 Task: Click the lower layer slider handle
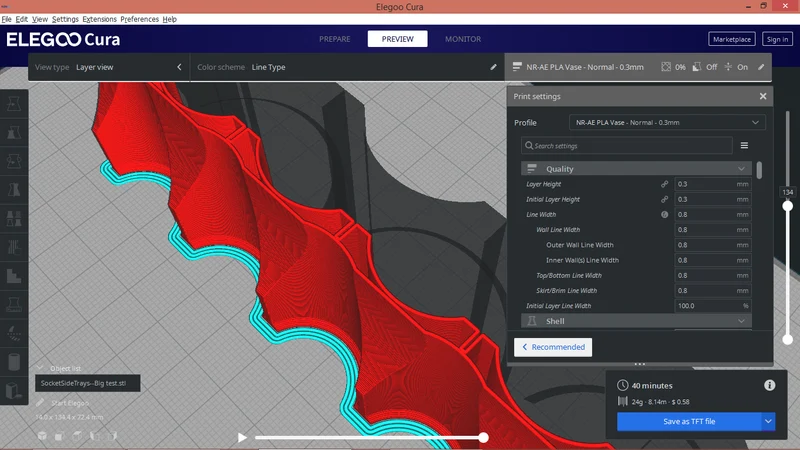tap(788, 339)
